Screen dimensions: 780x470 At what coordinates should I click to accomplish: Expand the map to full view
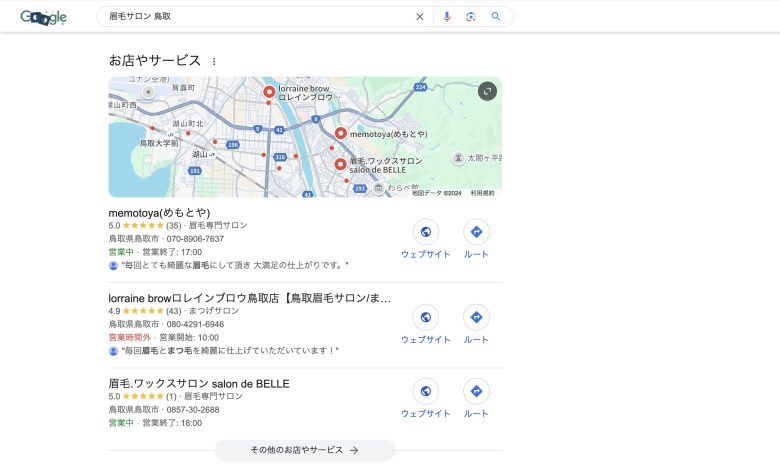click(x=487, y=91)
